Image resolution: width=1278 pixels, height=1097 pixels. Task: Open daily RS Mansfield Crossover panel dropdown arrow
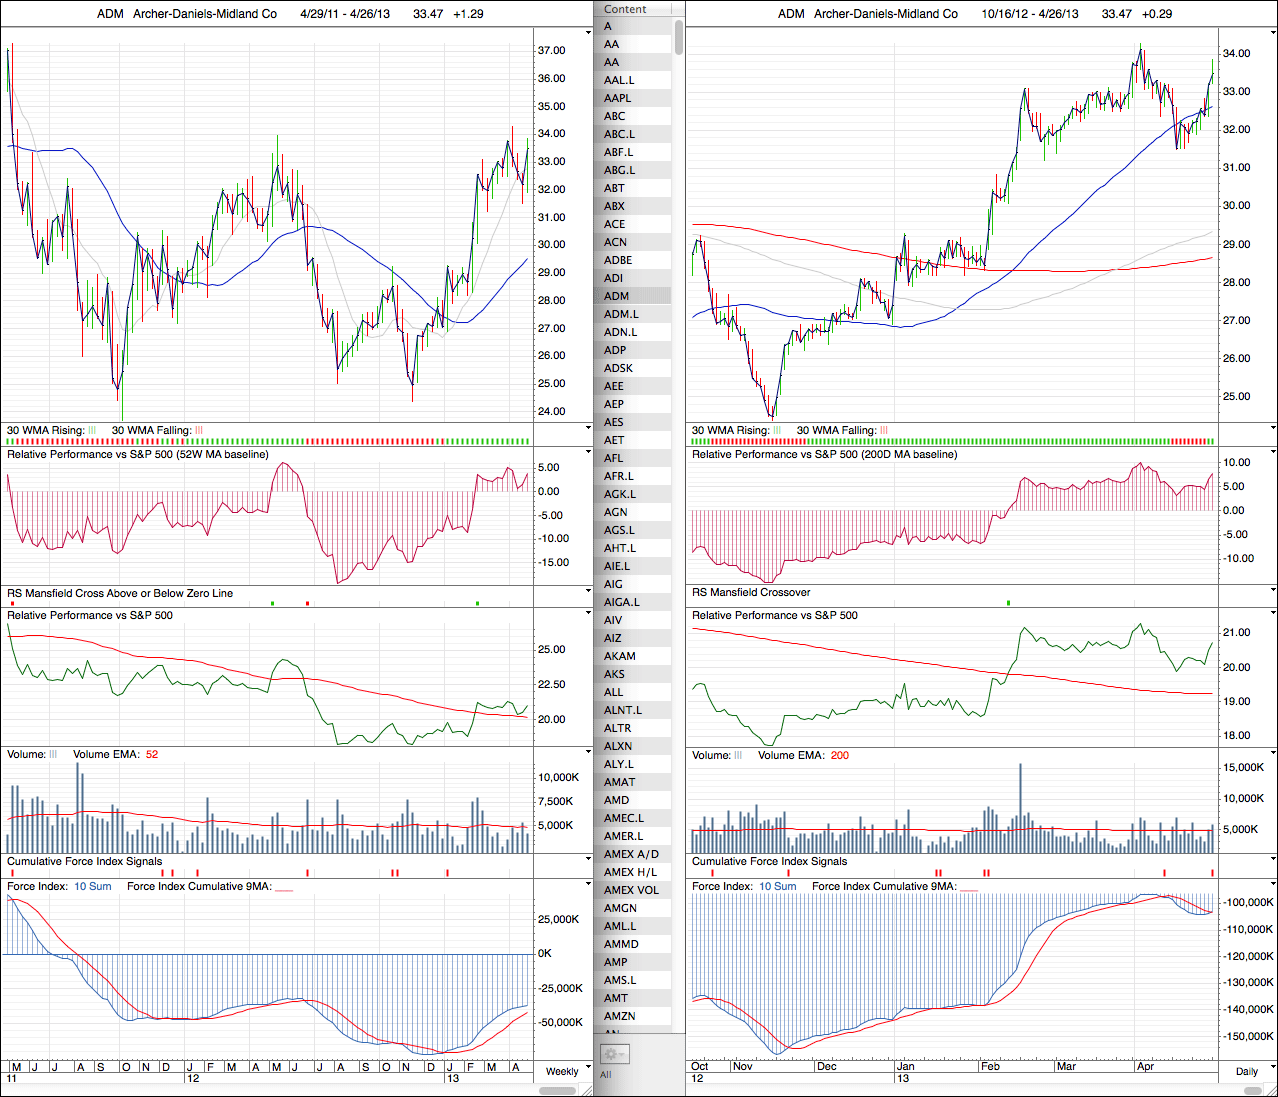coord(1273,590)
